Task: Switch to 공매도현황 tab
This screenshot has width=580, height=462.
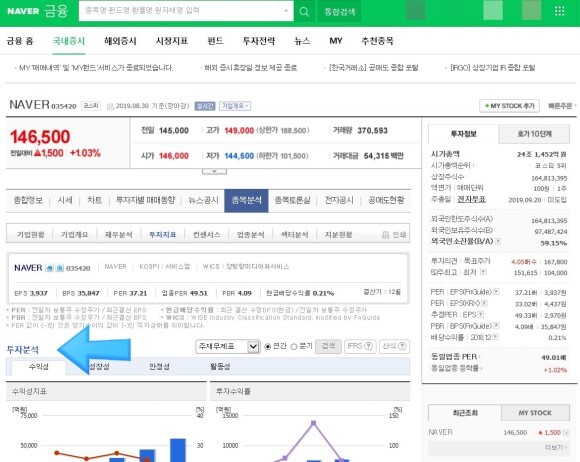Action: 386,200
